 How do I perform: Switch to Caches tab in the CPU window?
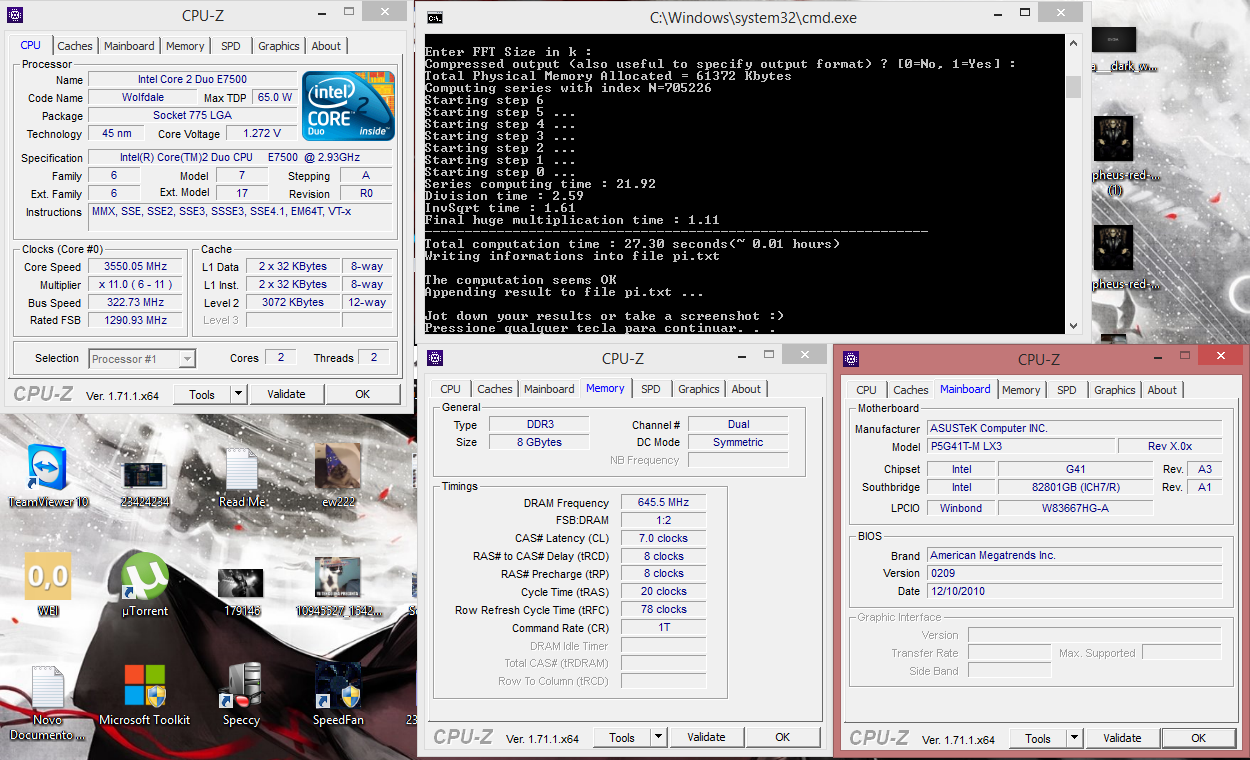[x=75, y=46]
